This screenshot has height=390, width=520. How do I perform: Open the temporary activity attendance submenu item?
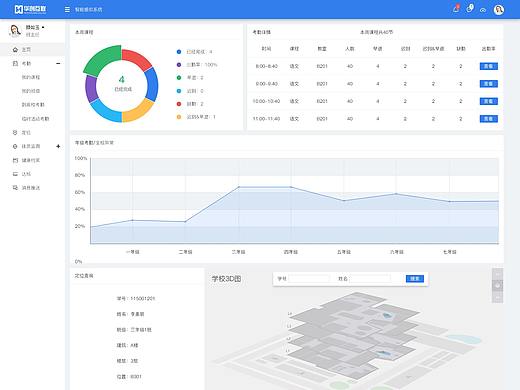click(35, 119)
